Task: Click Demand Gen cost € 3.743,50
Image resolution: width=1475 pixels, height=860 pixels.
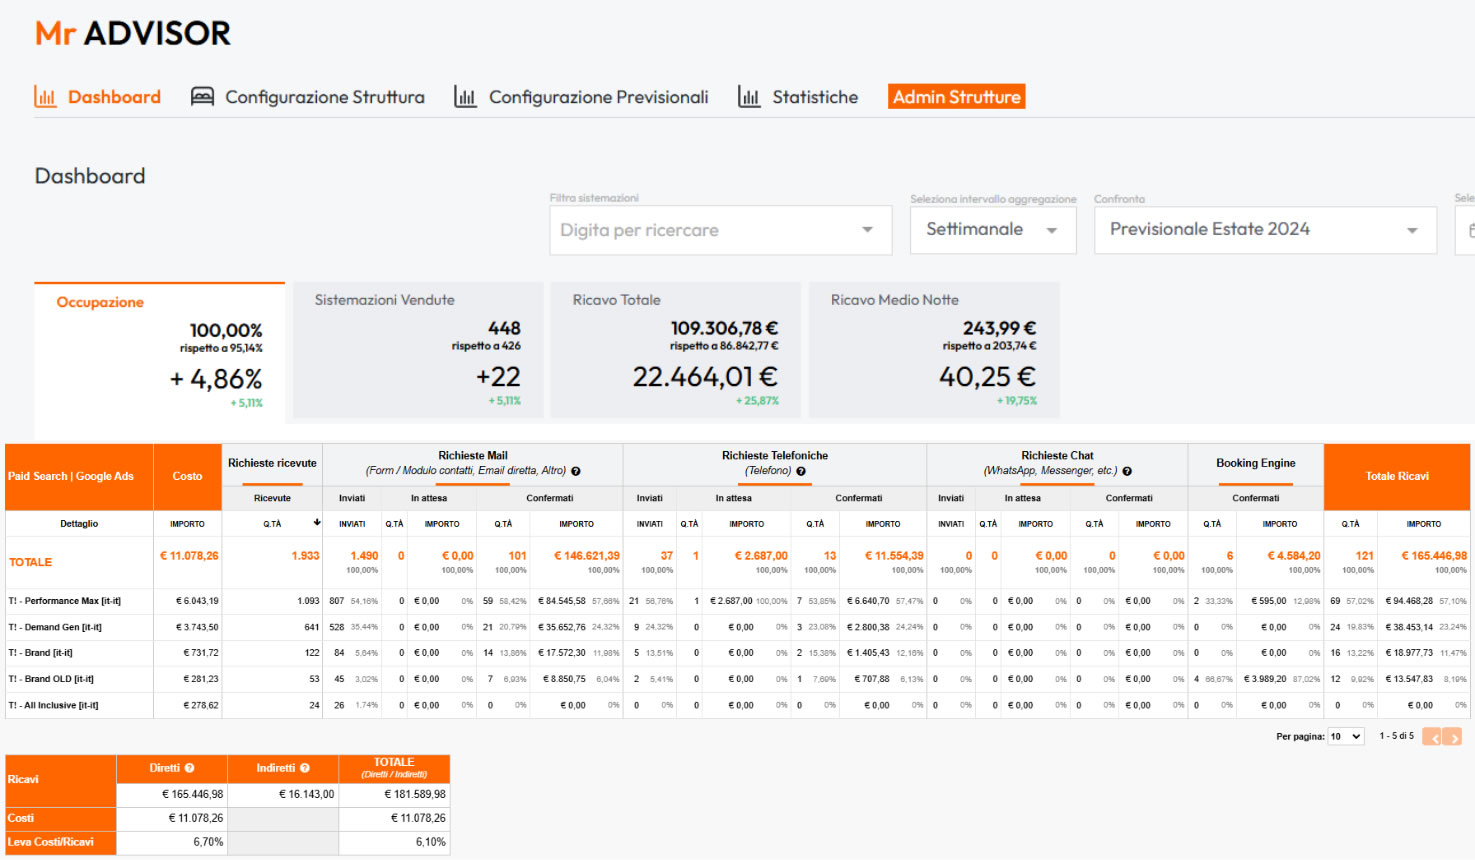Action: point(197,627)
